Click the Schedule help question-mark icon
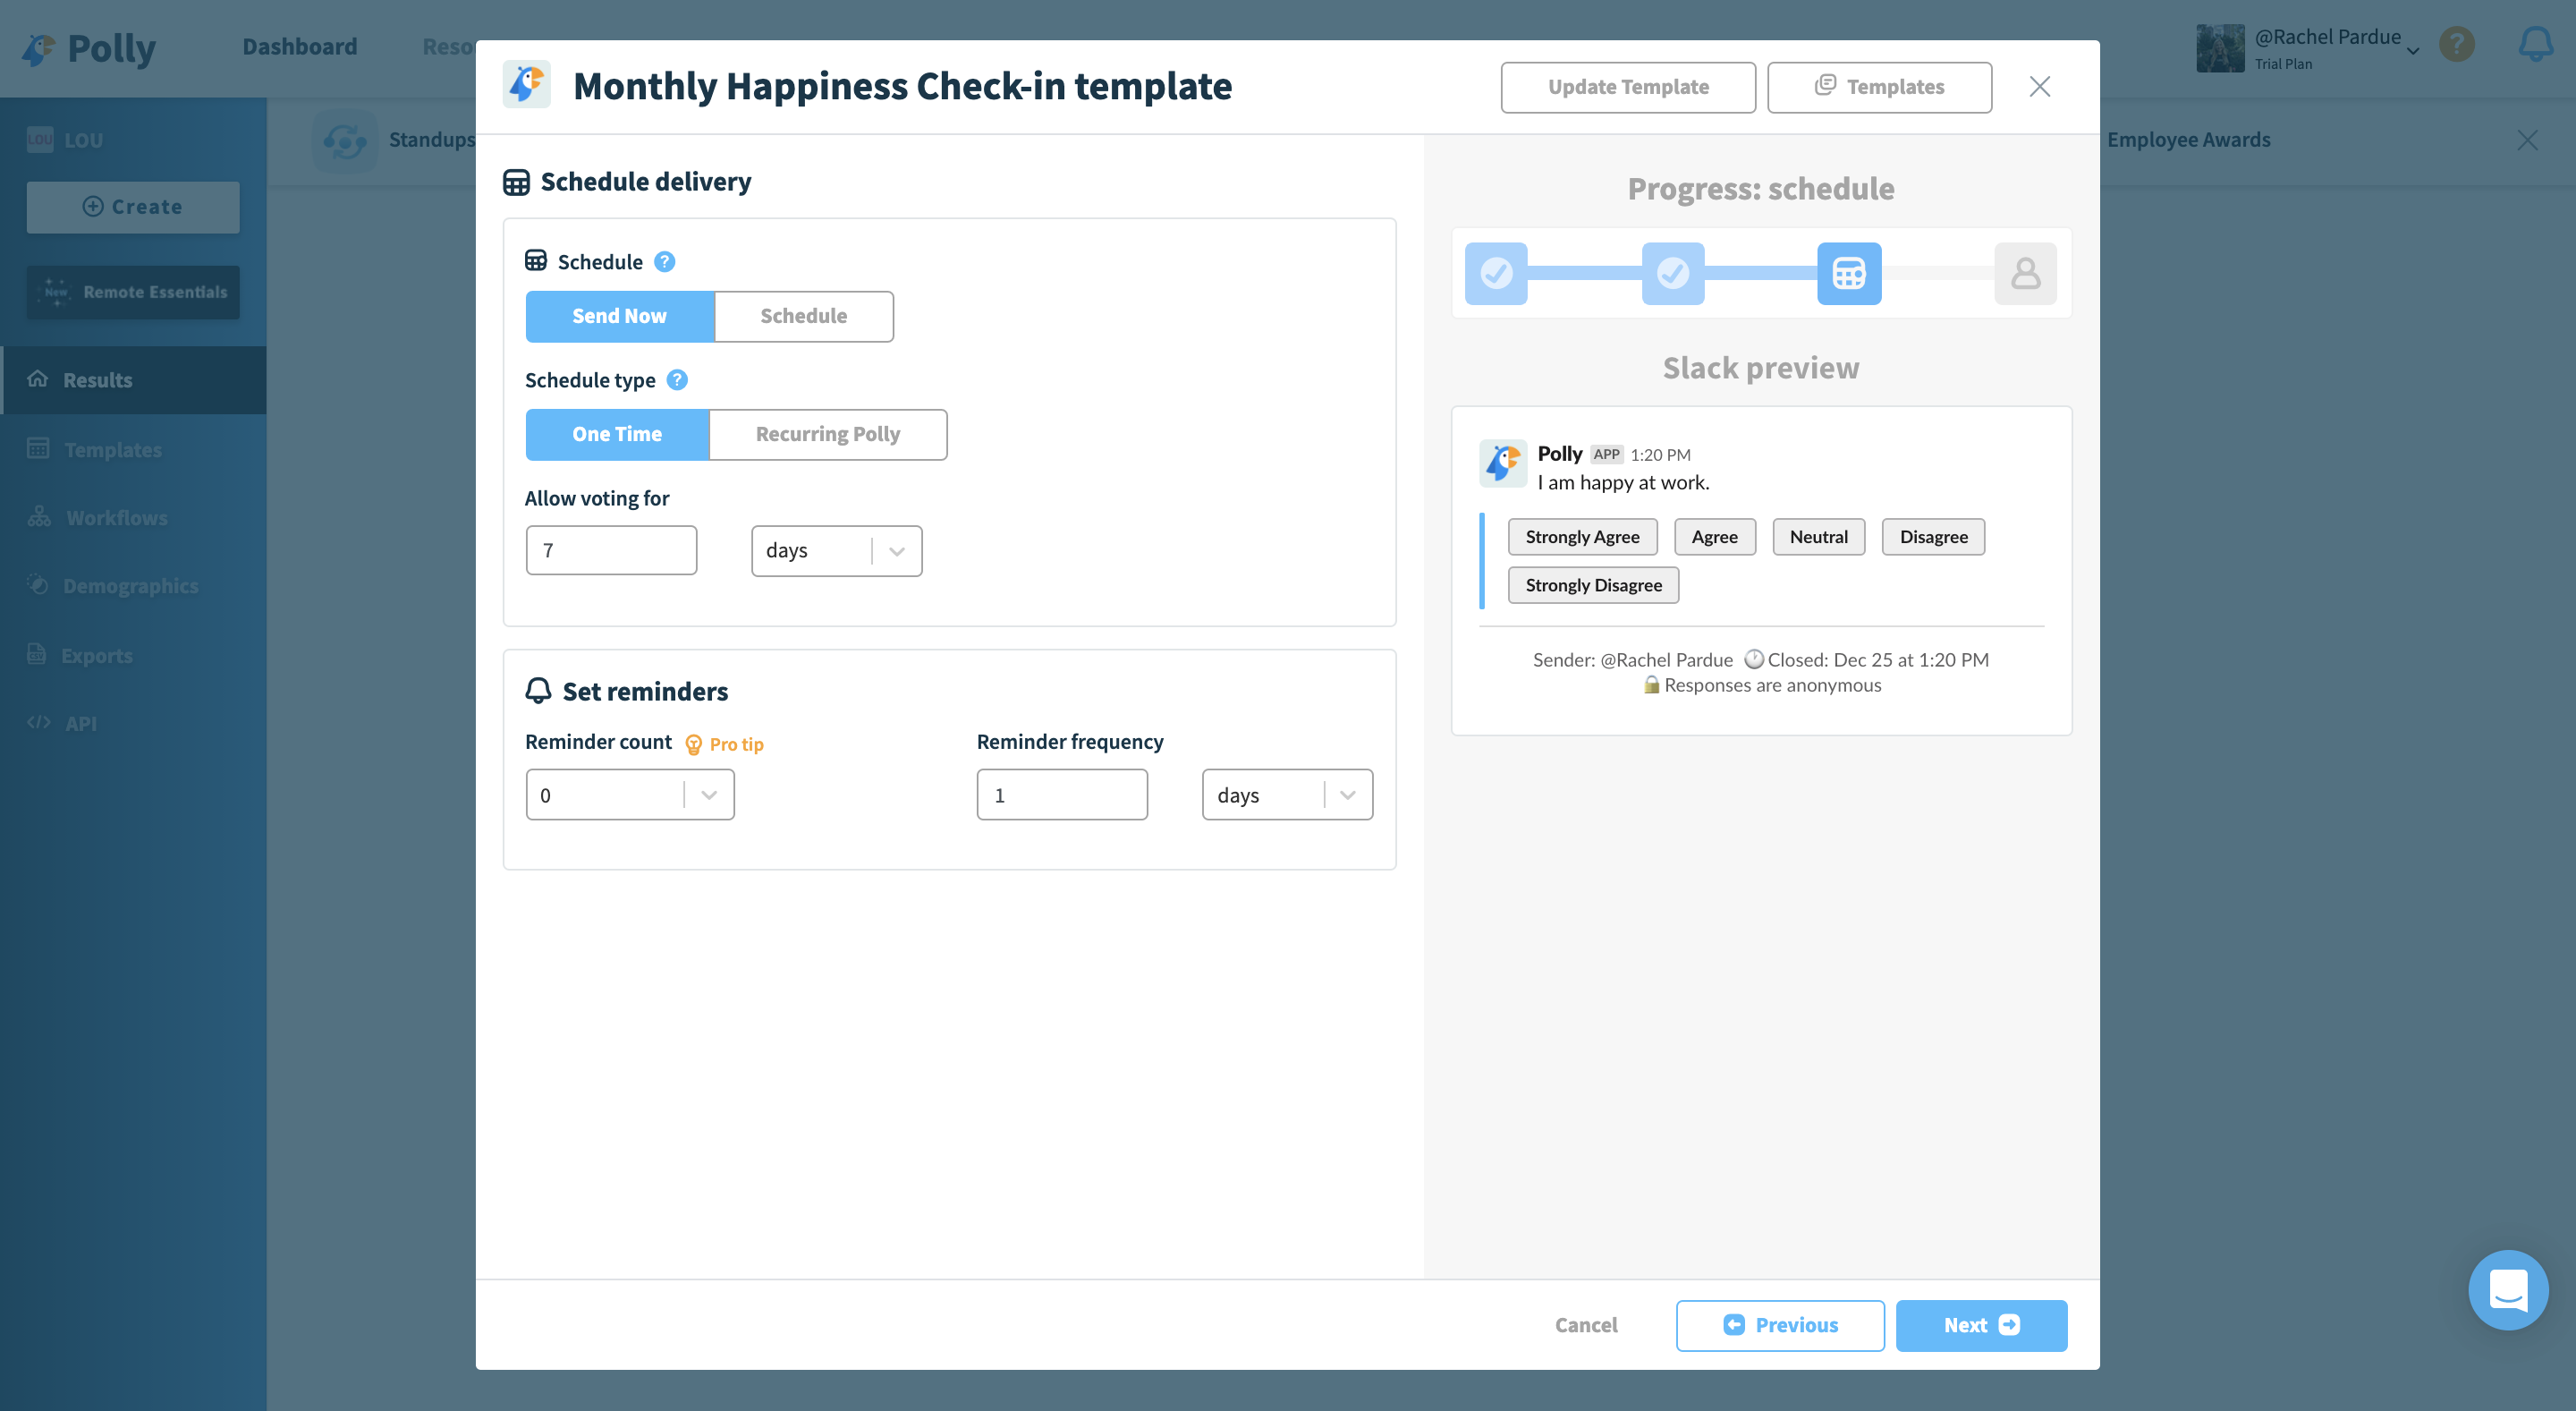This screenshot has width=2576, height=1411. tap(664, 262)
